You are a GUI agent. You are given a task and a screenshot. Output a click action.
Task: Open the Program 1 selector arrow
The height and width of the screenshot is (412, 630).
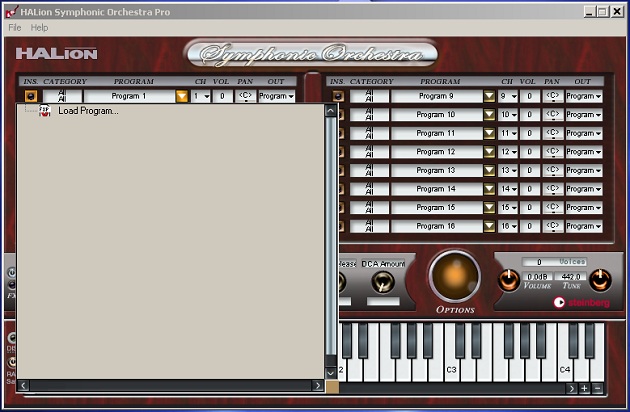[x=181, y=96]
